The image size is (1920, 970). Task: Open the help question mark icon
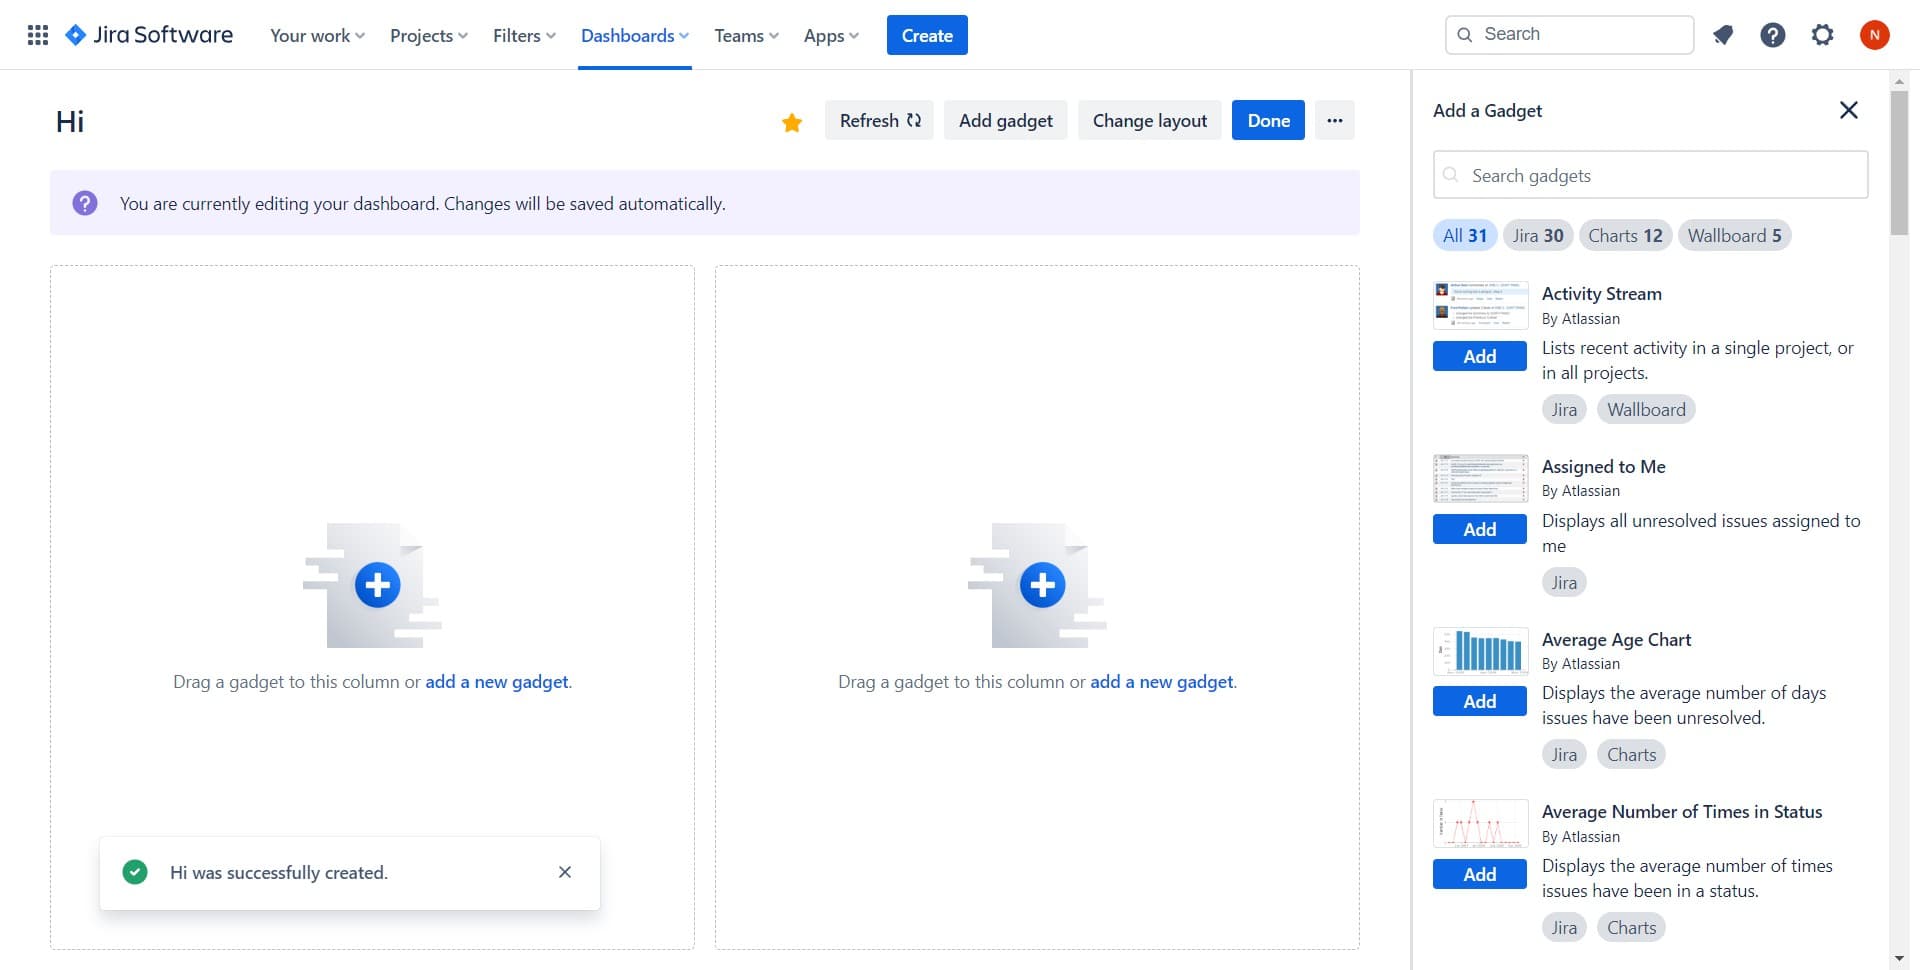pos(1772,35)
